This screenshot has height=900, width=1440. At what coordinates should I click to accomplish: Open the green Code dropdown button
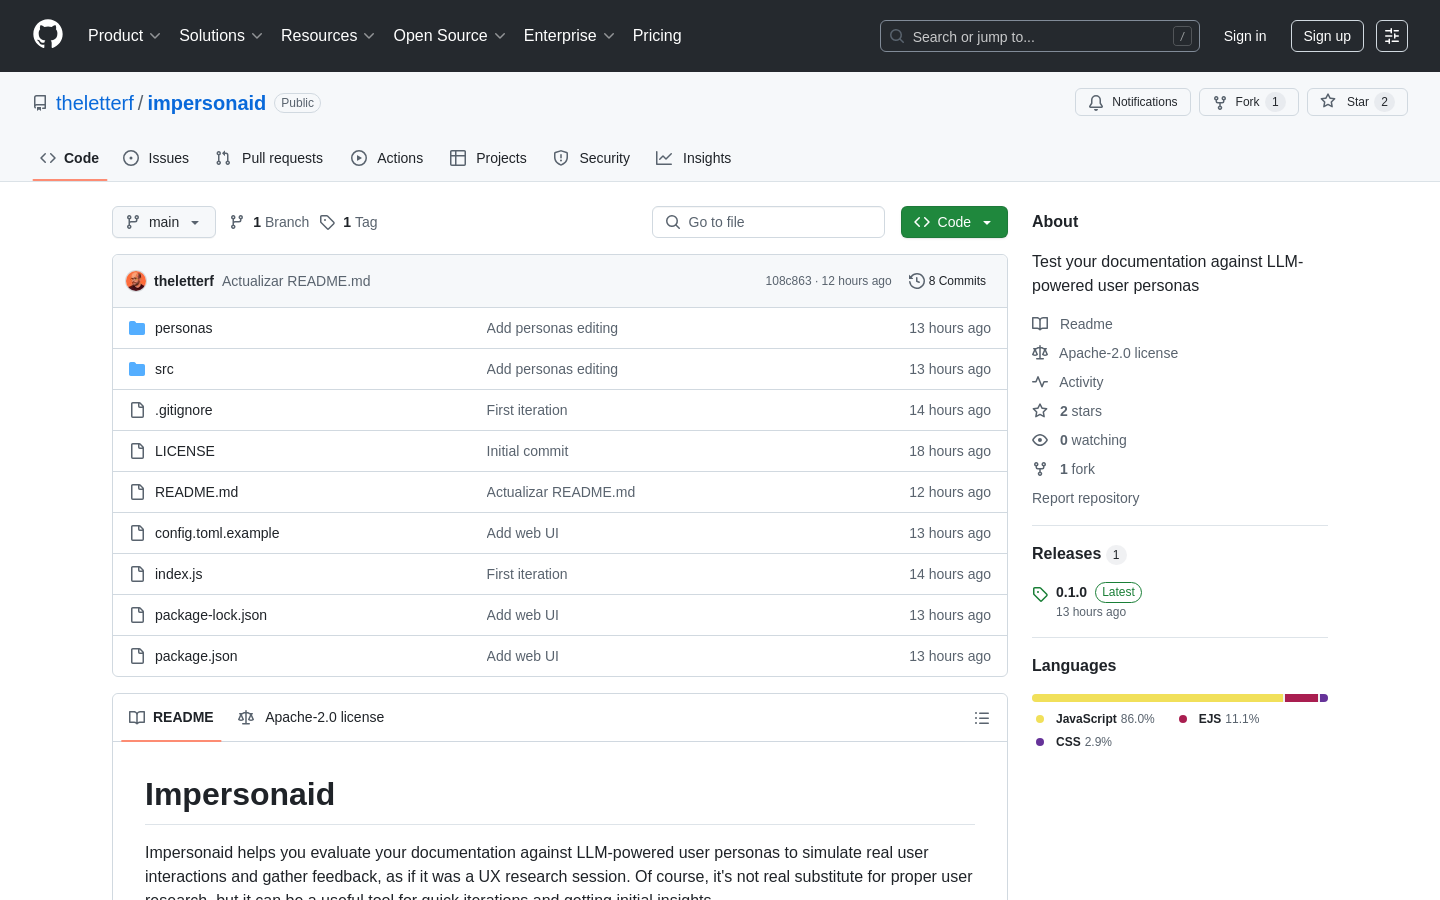954,222
